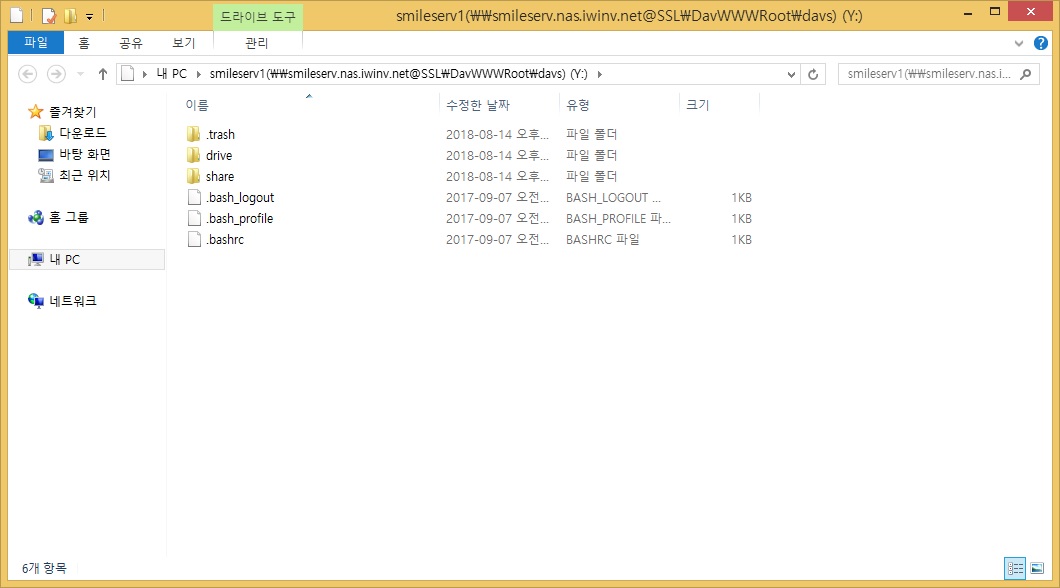Open the 공유 ribbon tab
Viewport: 1060px width, 588px height.
point(130,43)
